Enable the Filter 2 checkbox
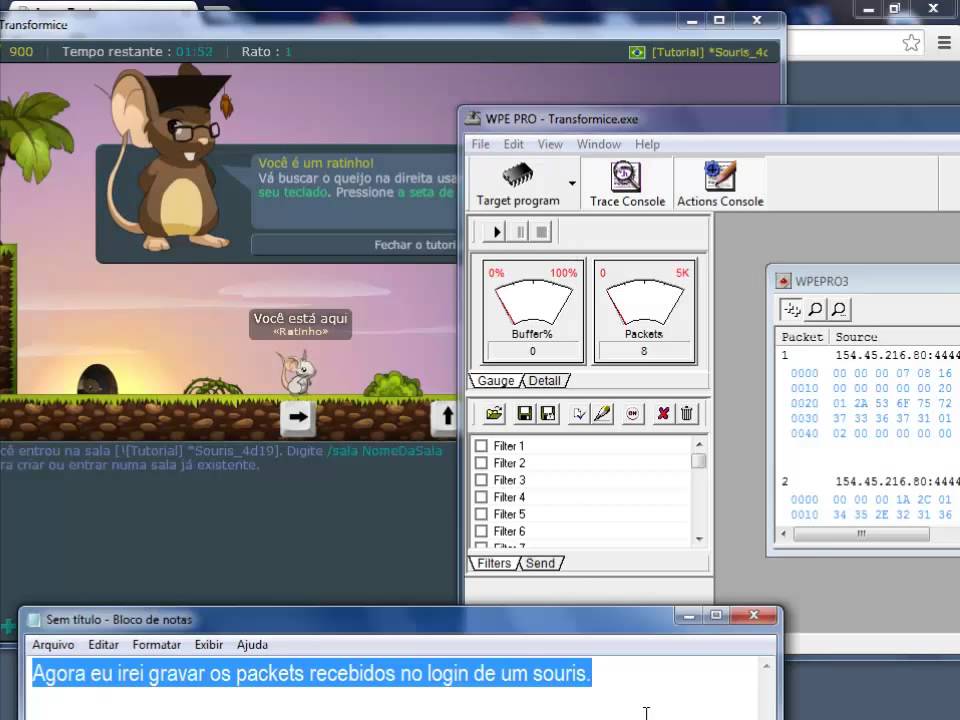The height and width of the screenshot is (720, 960). click(x=481, y=463)
